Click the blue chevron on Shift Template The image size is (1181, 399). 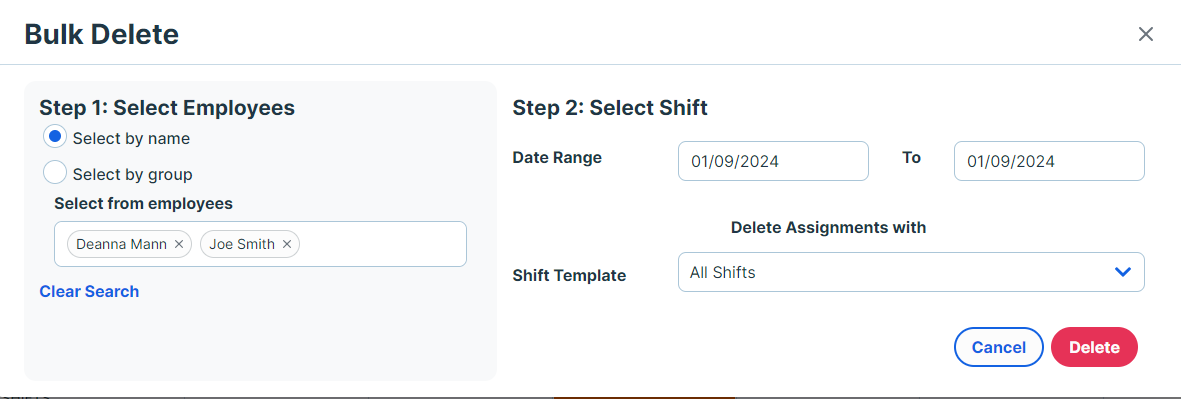pos(1123,272)
